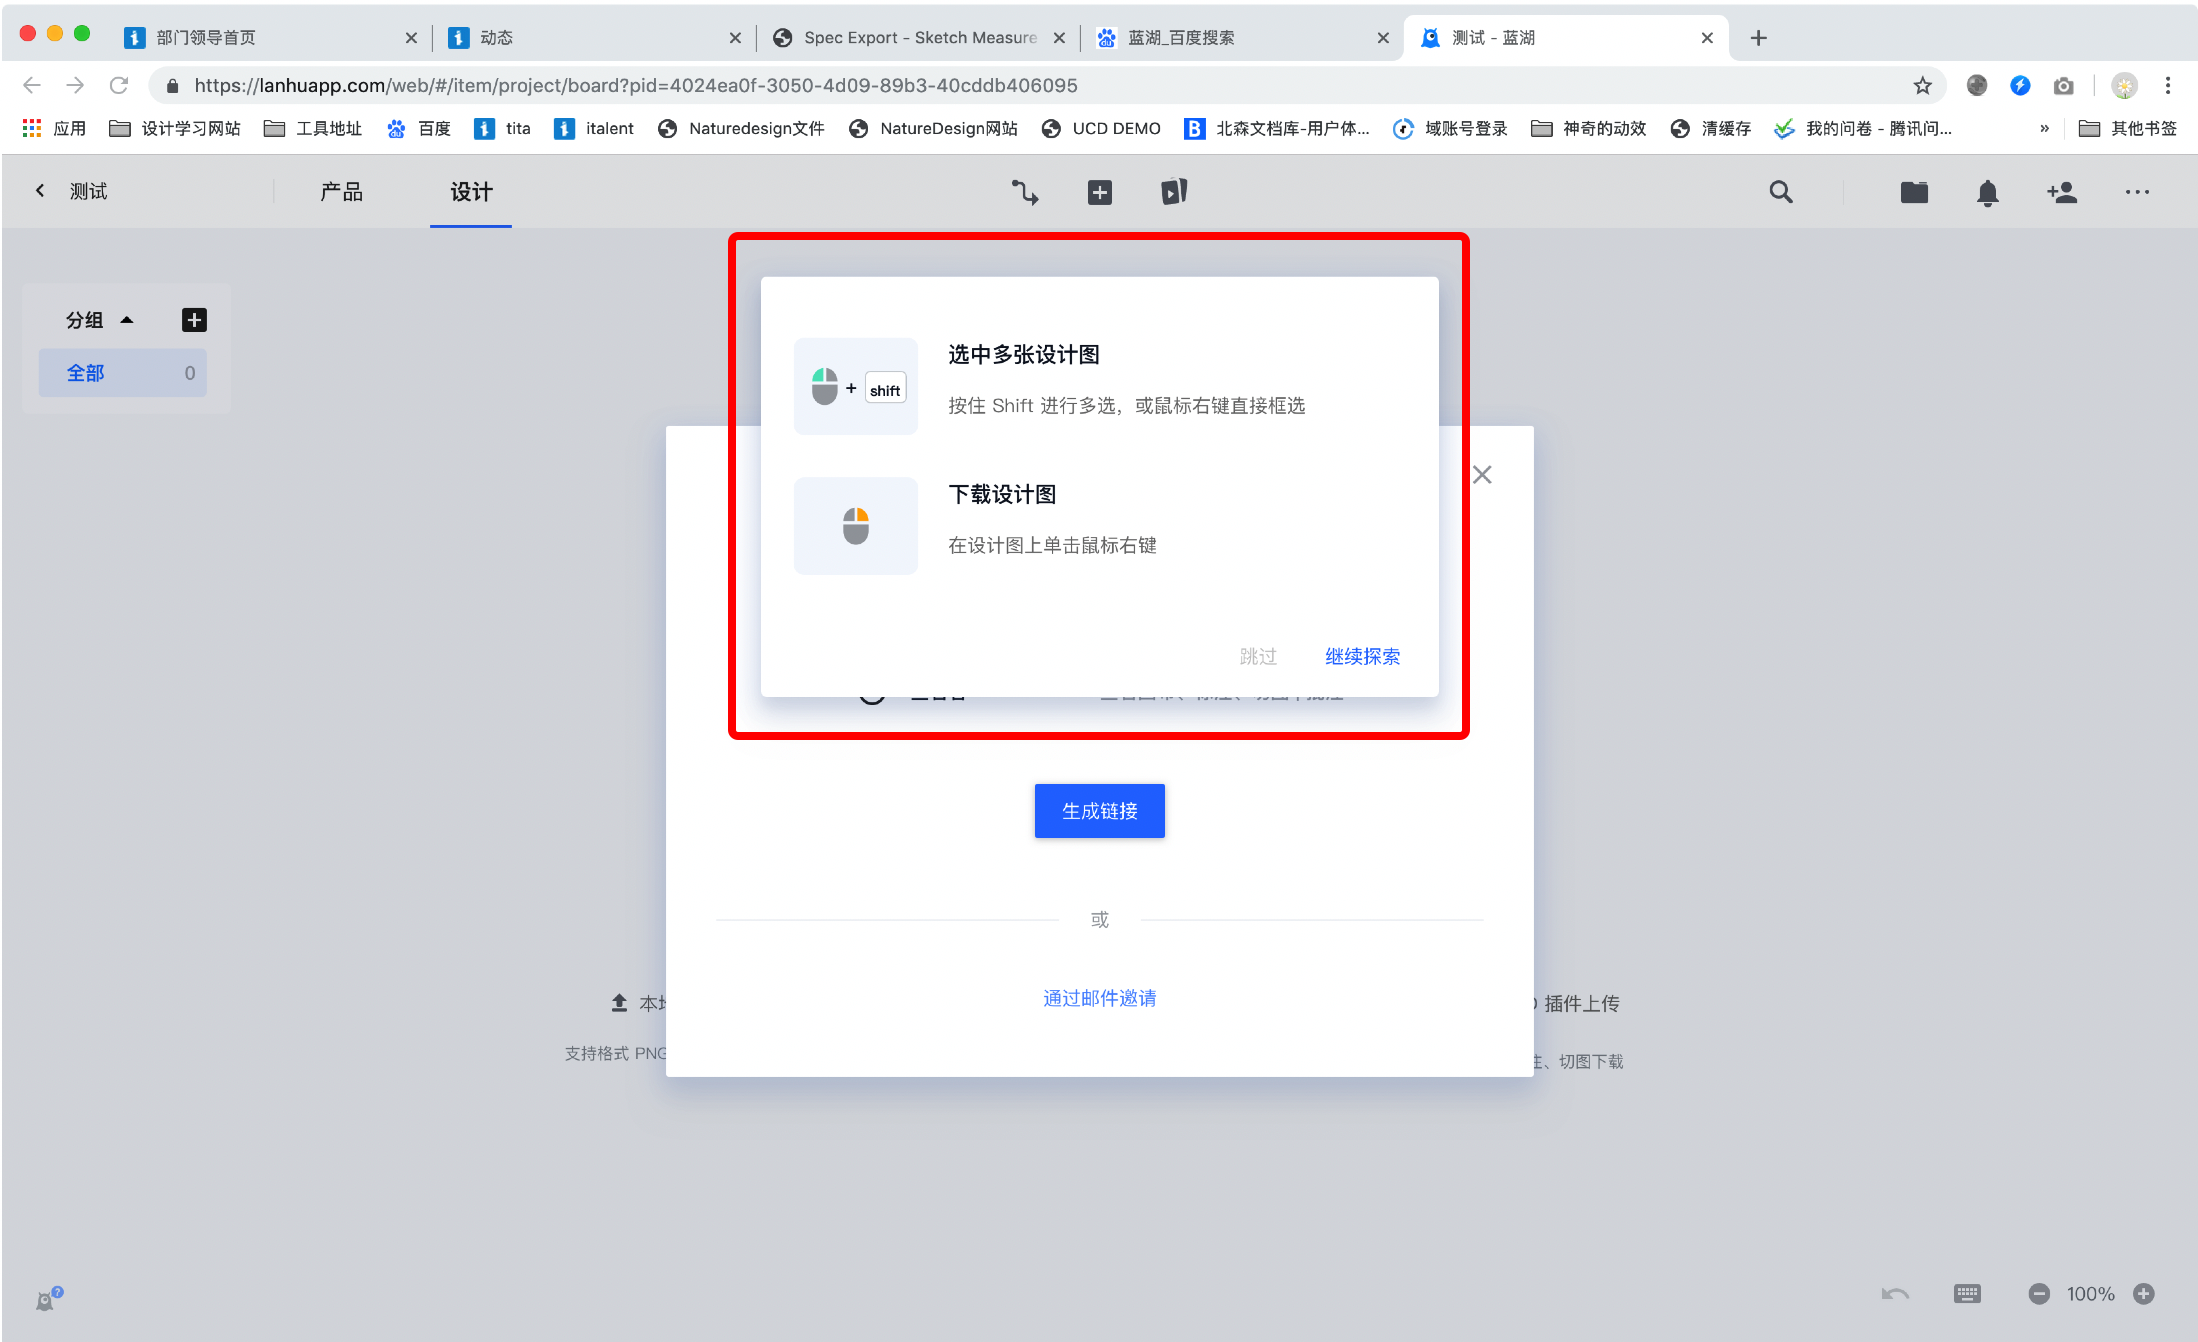Image resolution: width=2198 pixels, height=1342 pixels.
Task: Click 继续探索 to continue the guide
Action: coord(1361,656)
